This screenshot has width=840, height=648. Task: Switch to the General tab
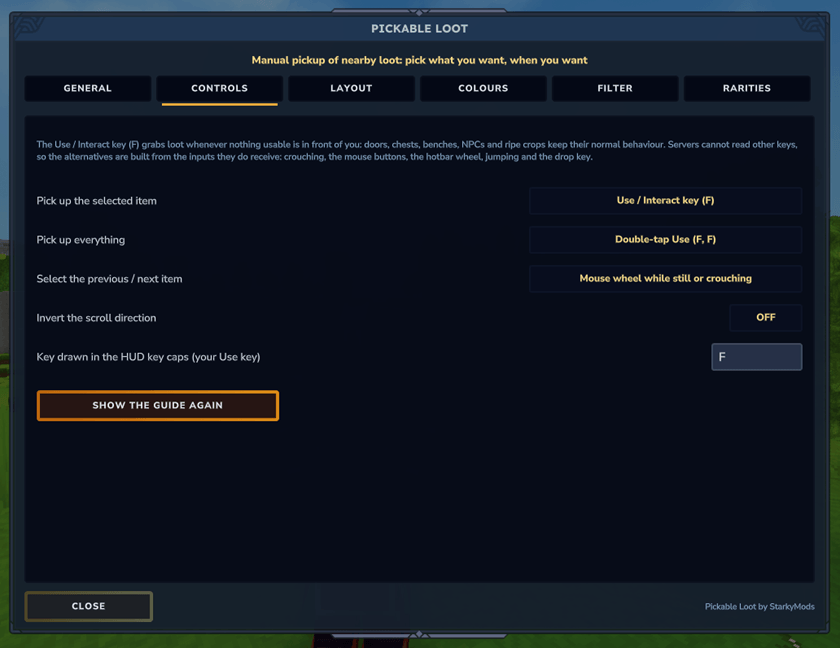[x=87, y=88]
